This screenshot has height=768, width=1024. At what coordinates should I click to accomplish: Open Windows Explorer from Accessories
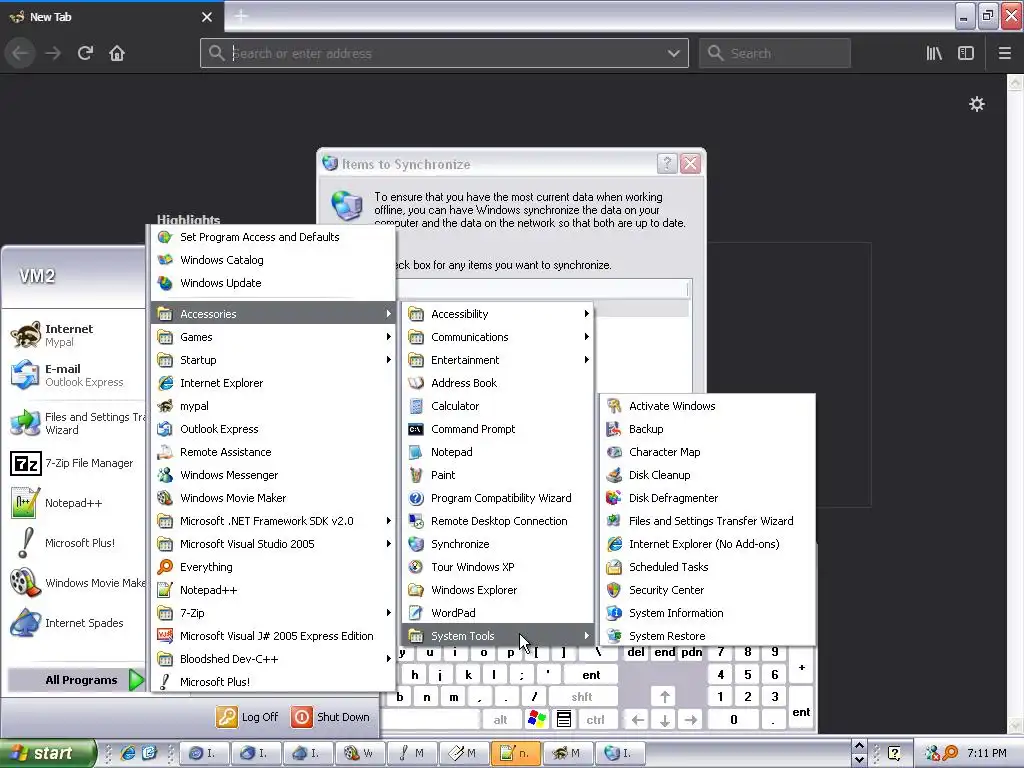[x=498, y=590]
